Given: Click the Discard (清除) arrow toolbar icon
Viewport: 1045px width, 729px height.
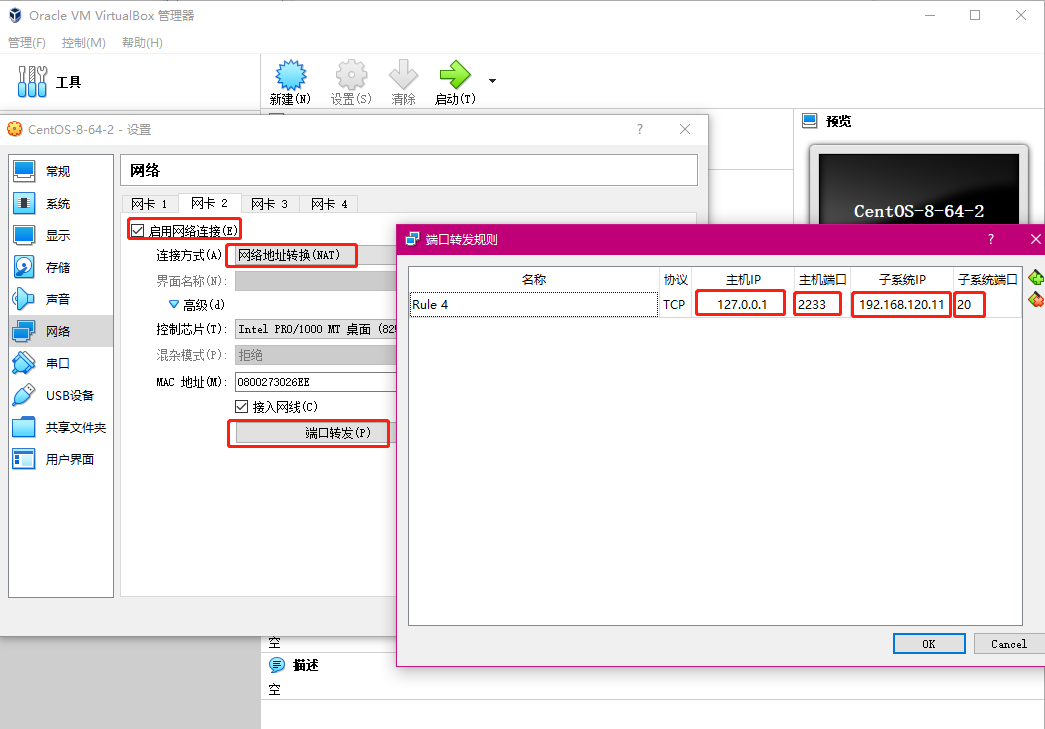Looking at the screenshot, I should pyautogui.click(x=403, y=75).
